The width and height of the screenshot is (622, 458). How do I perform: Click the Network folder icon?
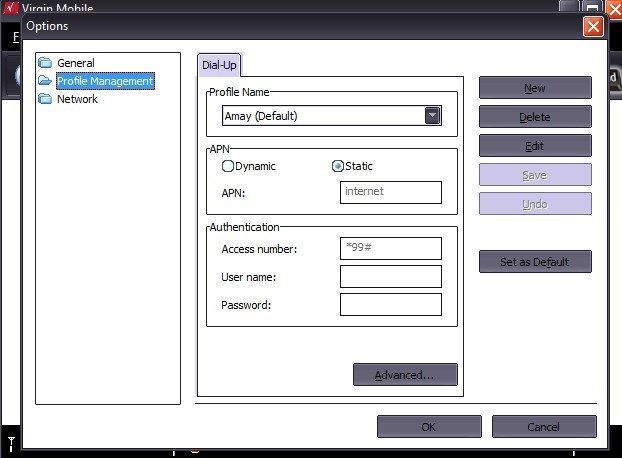click(x=45, y=99)
